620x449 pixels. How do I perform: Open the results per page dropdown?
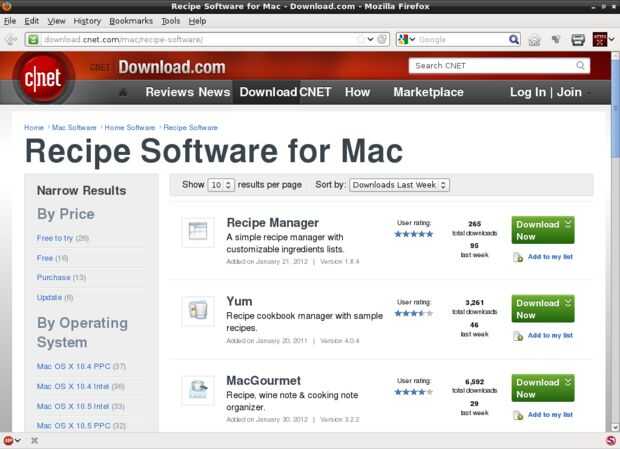coord(221,185)
